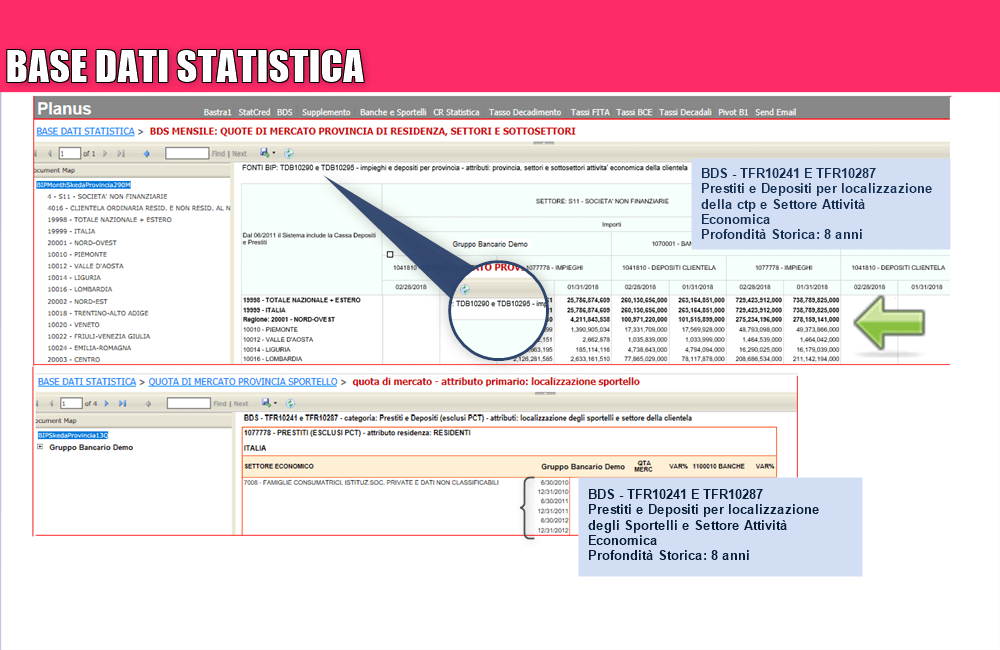Follow BASE DATI STATISTICA link in quota di mercato breadcrumb
This screenshot has height=650, width=1000.
click(x=87, y=382)
